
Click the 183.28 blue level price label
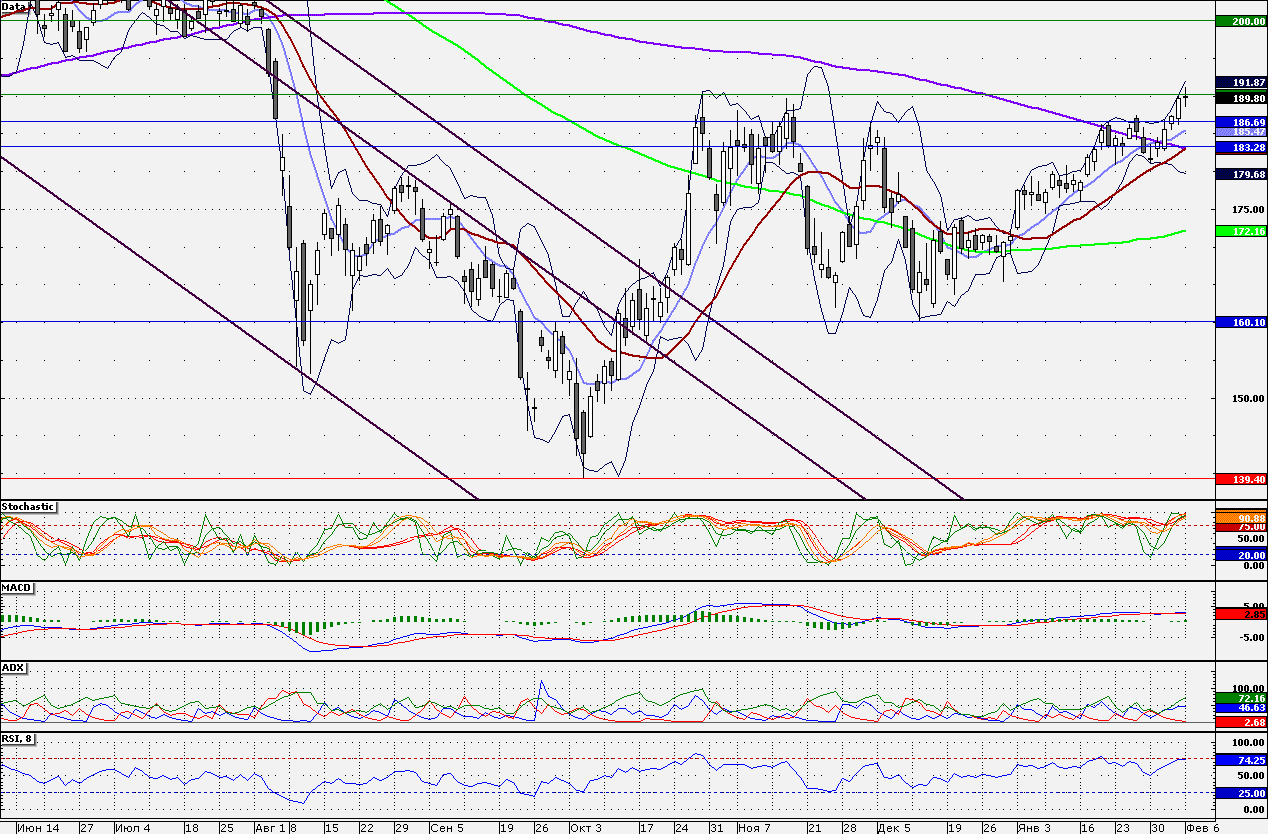point(1239,147)
